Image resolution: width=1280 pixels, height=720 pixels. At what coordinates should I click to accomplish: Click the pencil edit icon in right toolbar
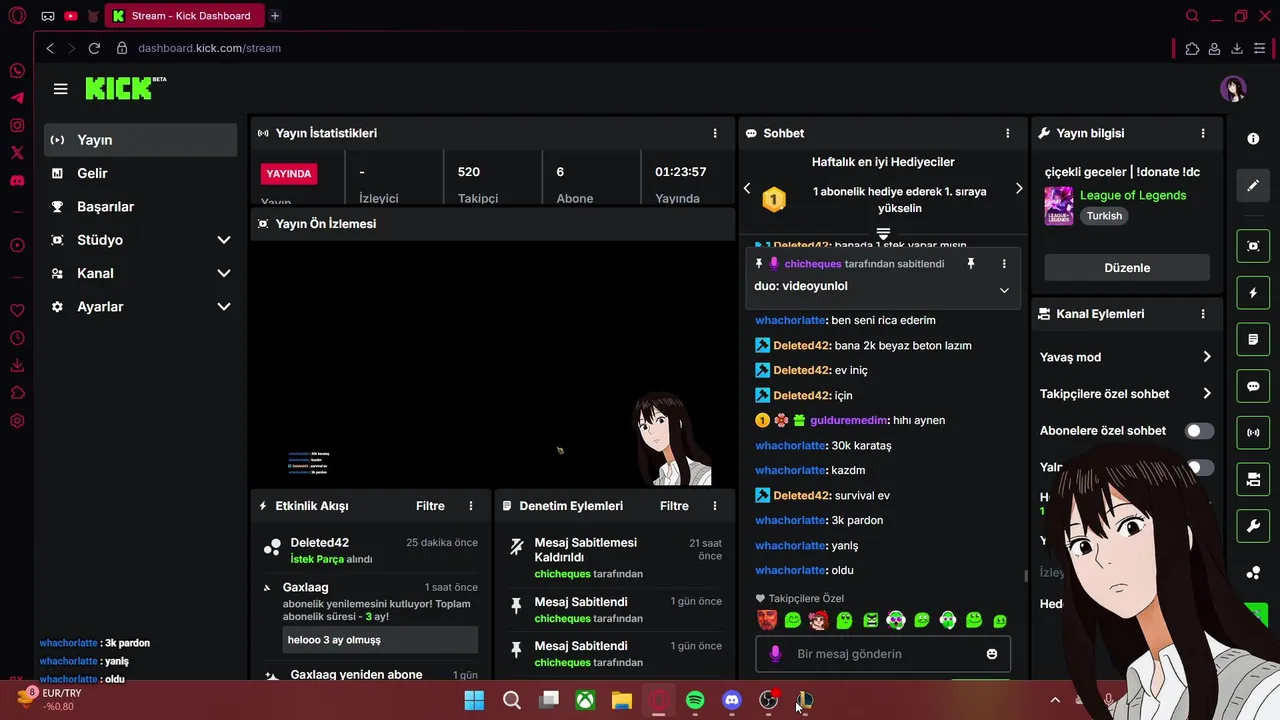tap(1253, 186)
